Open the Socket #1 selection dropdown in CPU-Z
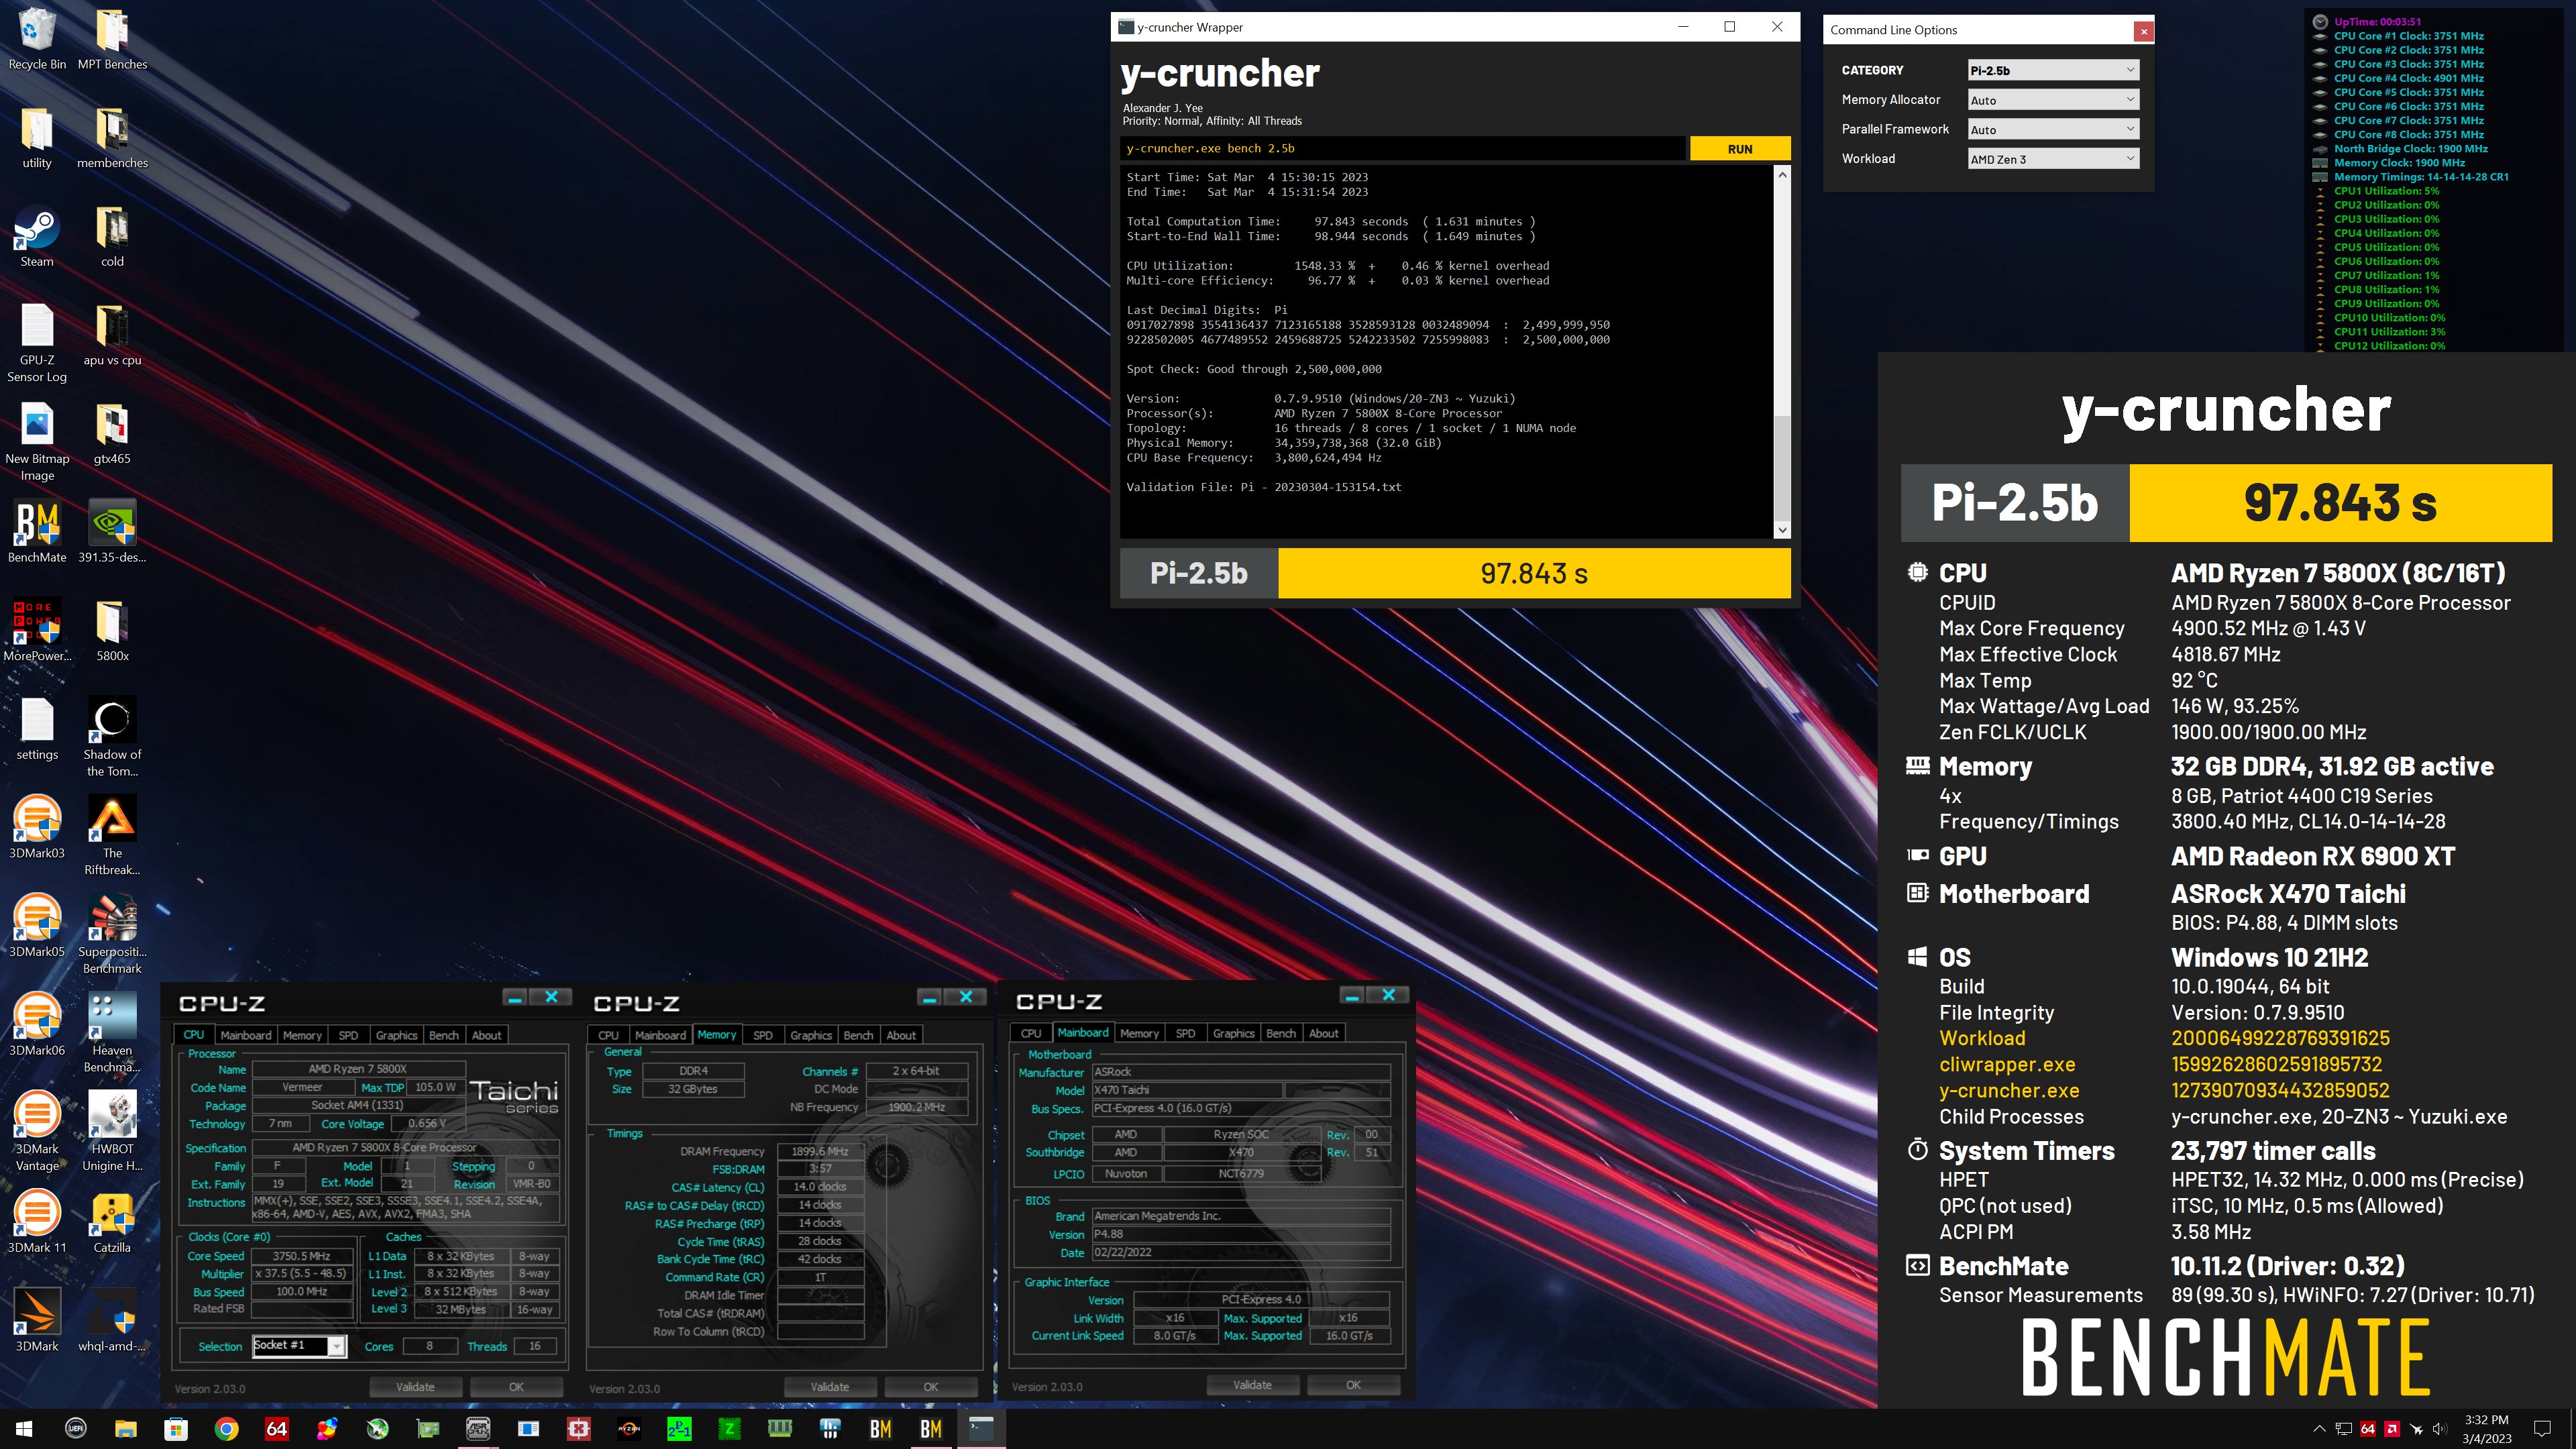 (x=299, y=1346)
